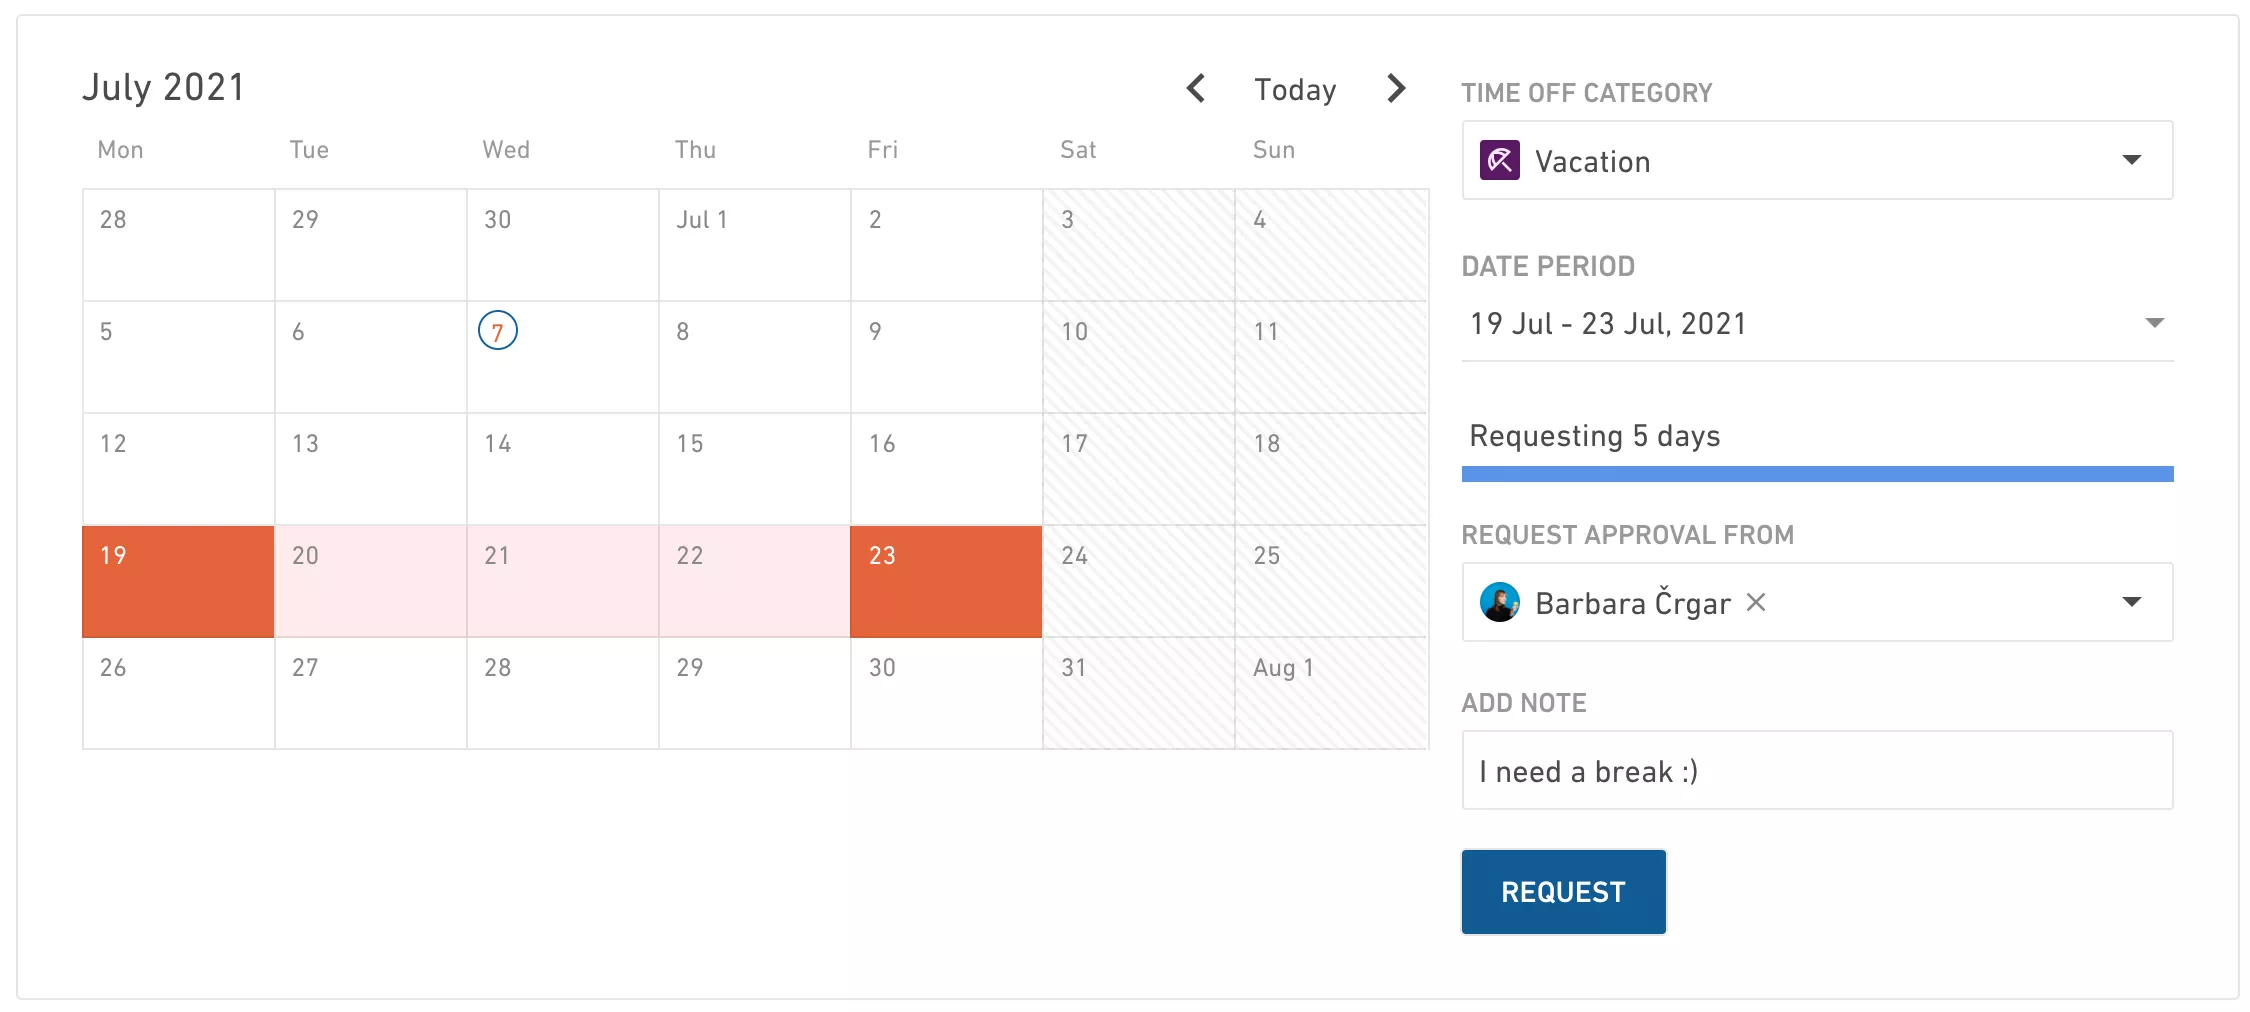Click the purple Vacation umbrella icon
This screenshot has height=1012, width=2250.
click(1500, 160)
